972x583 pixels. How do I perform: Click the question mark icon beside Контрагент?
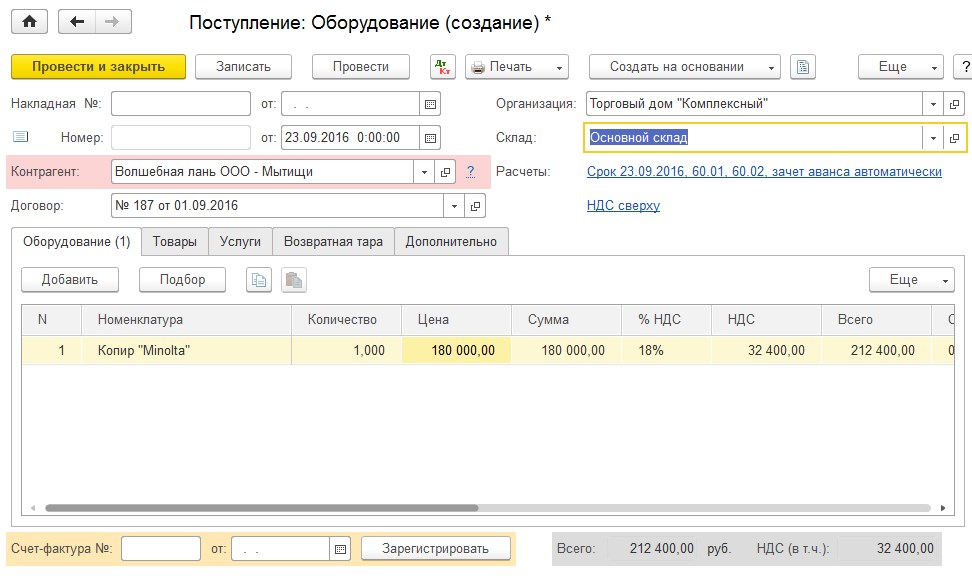(470, 171)
